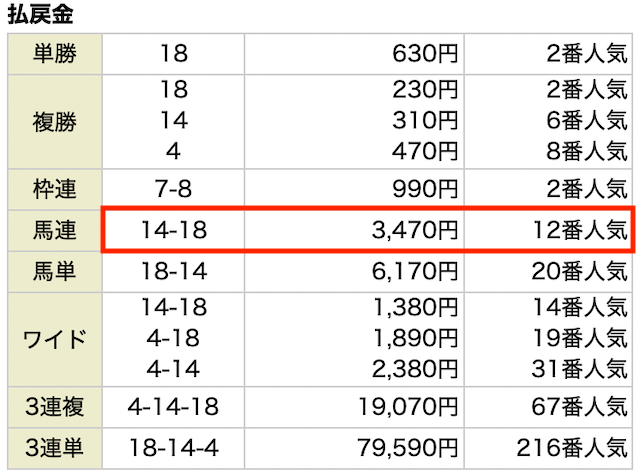Image resolution: width=640 pixels, height=475 pixels.
Task: Click the 払戻金 heading
Action: tap(40, 15)
